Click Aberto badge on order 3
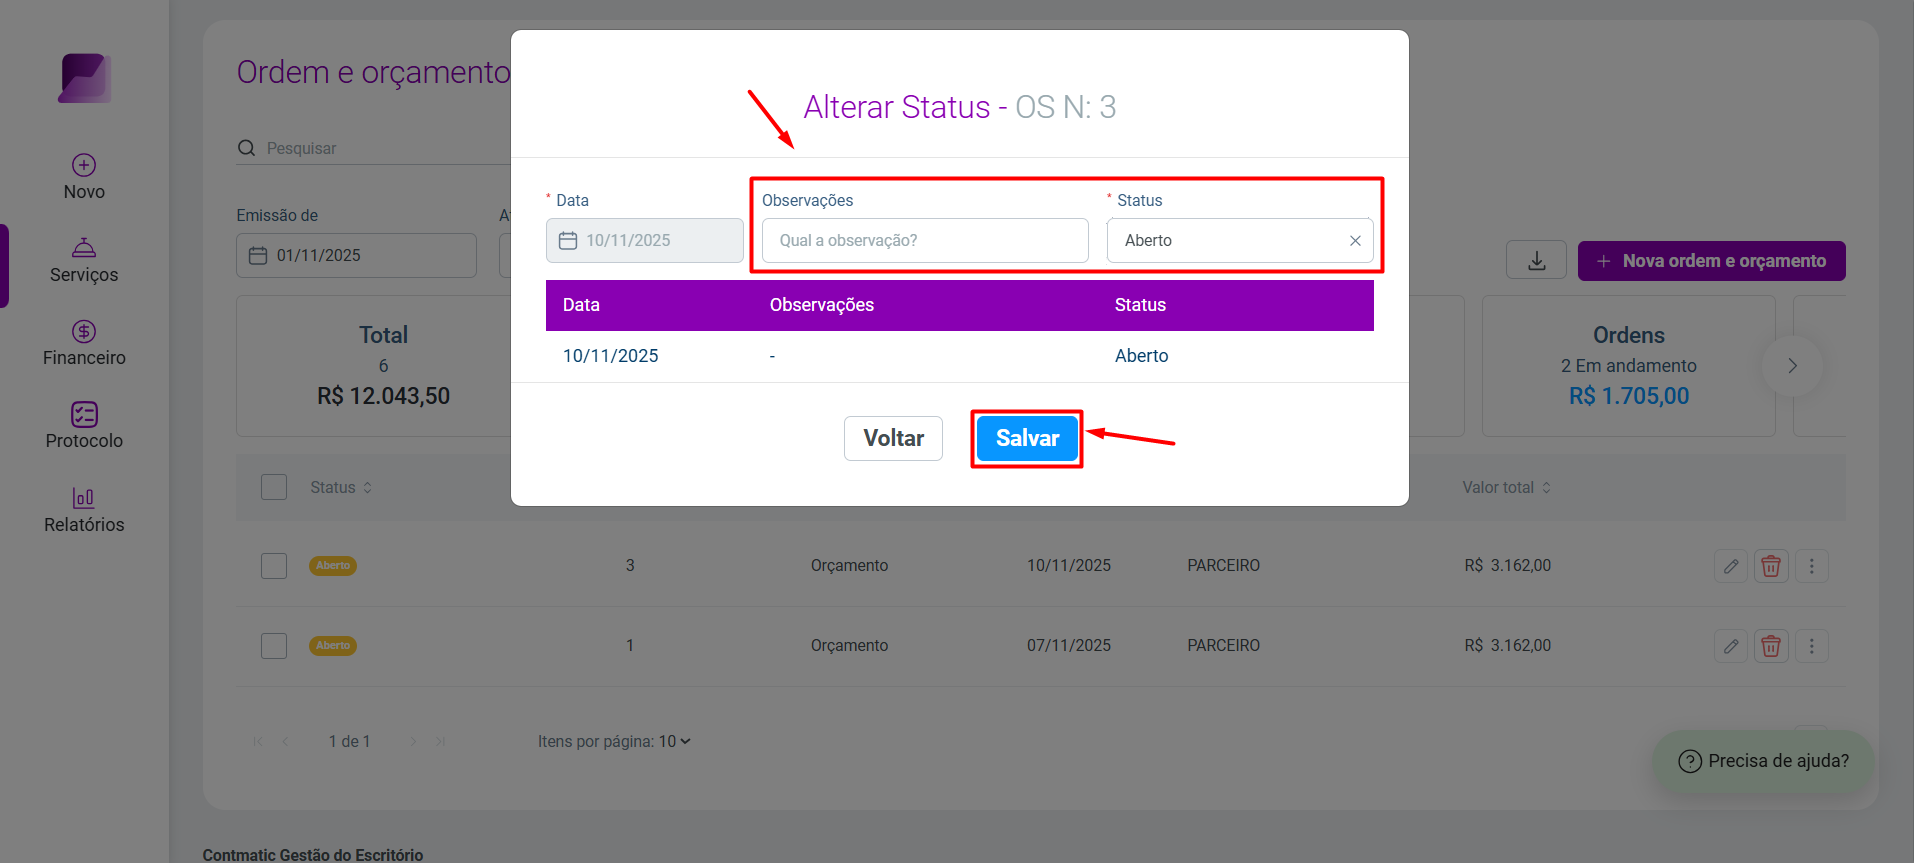This screenshot has width=1914, height=863. coord(333,566)
